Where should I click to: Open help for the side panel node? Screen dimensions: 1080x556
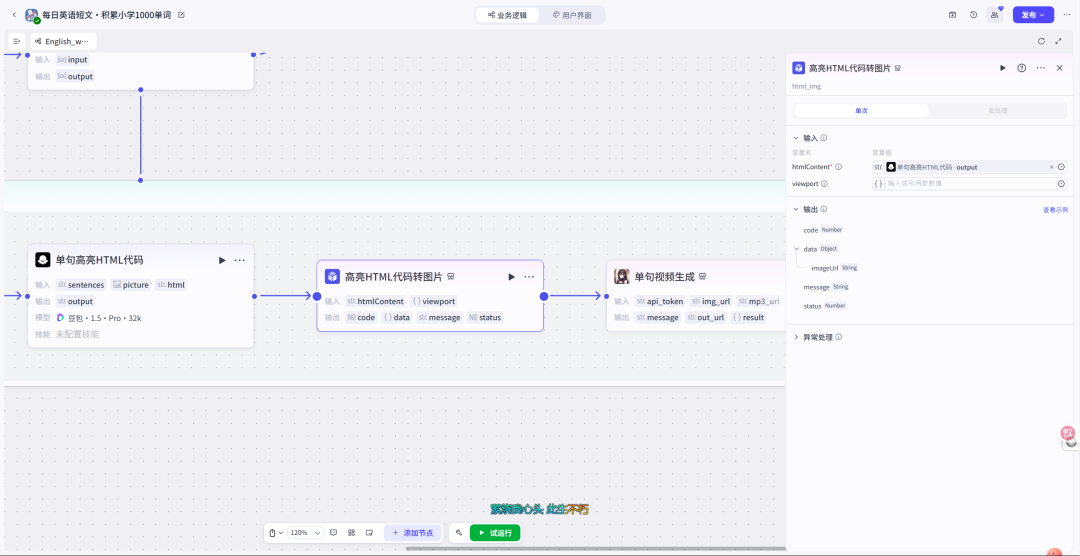pyautogui.click(x=1022, y=68)
